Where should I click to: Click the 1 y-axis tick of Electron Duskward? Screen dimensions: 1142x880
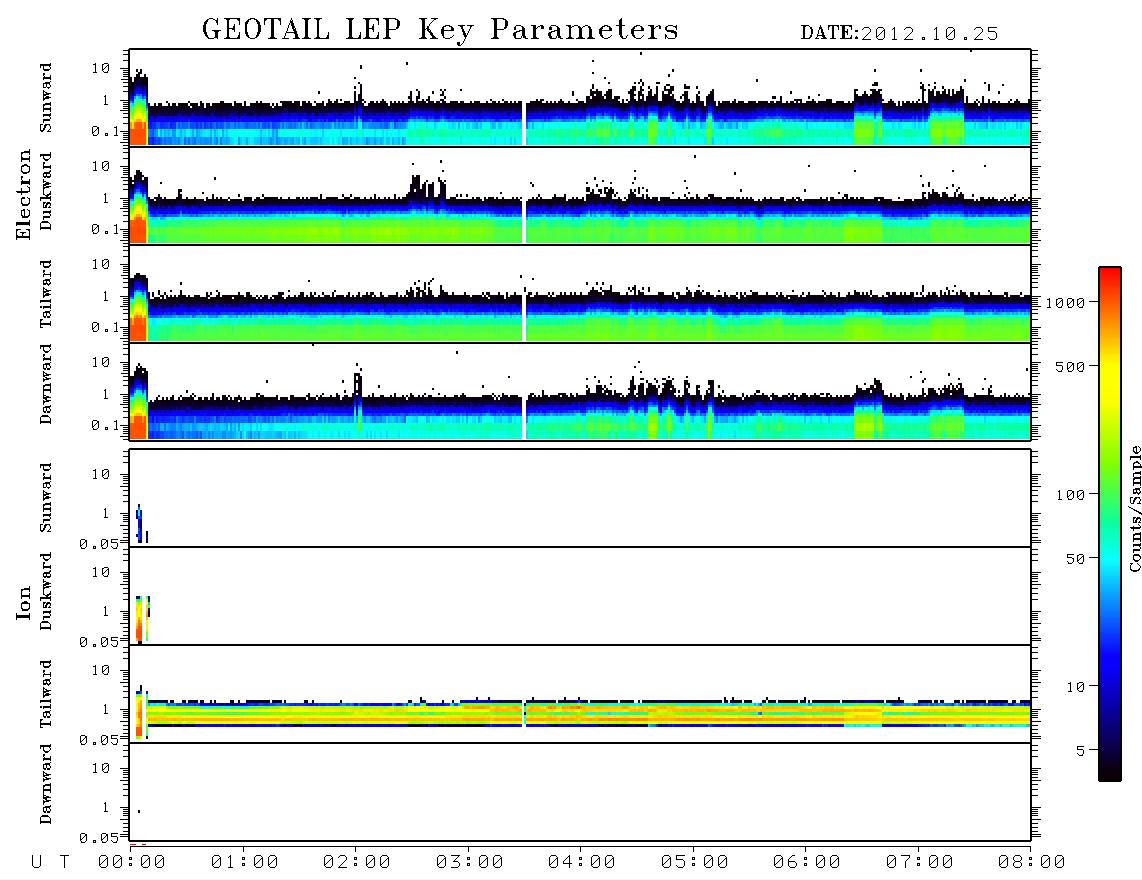point(106,198)
